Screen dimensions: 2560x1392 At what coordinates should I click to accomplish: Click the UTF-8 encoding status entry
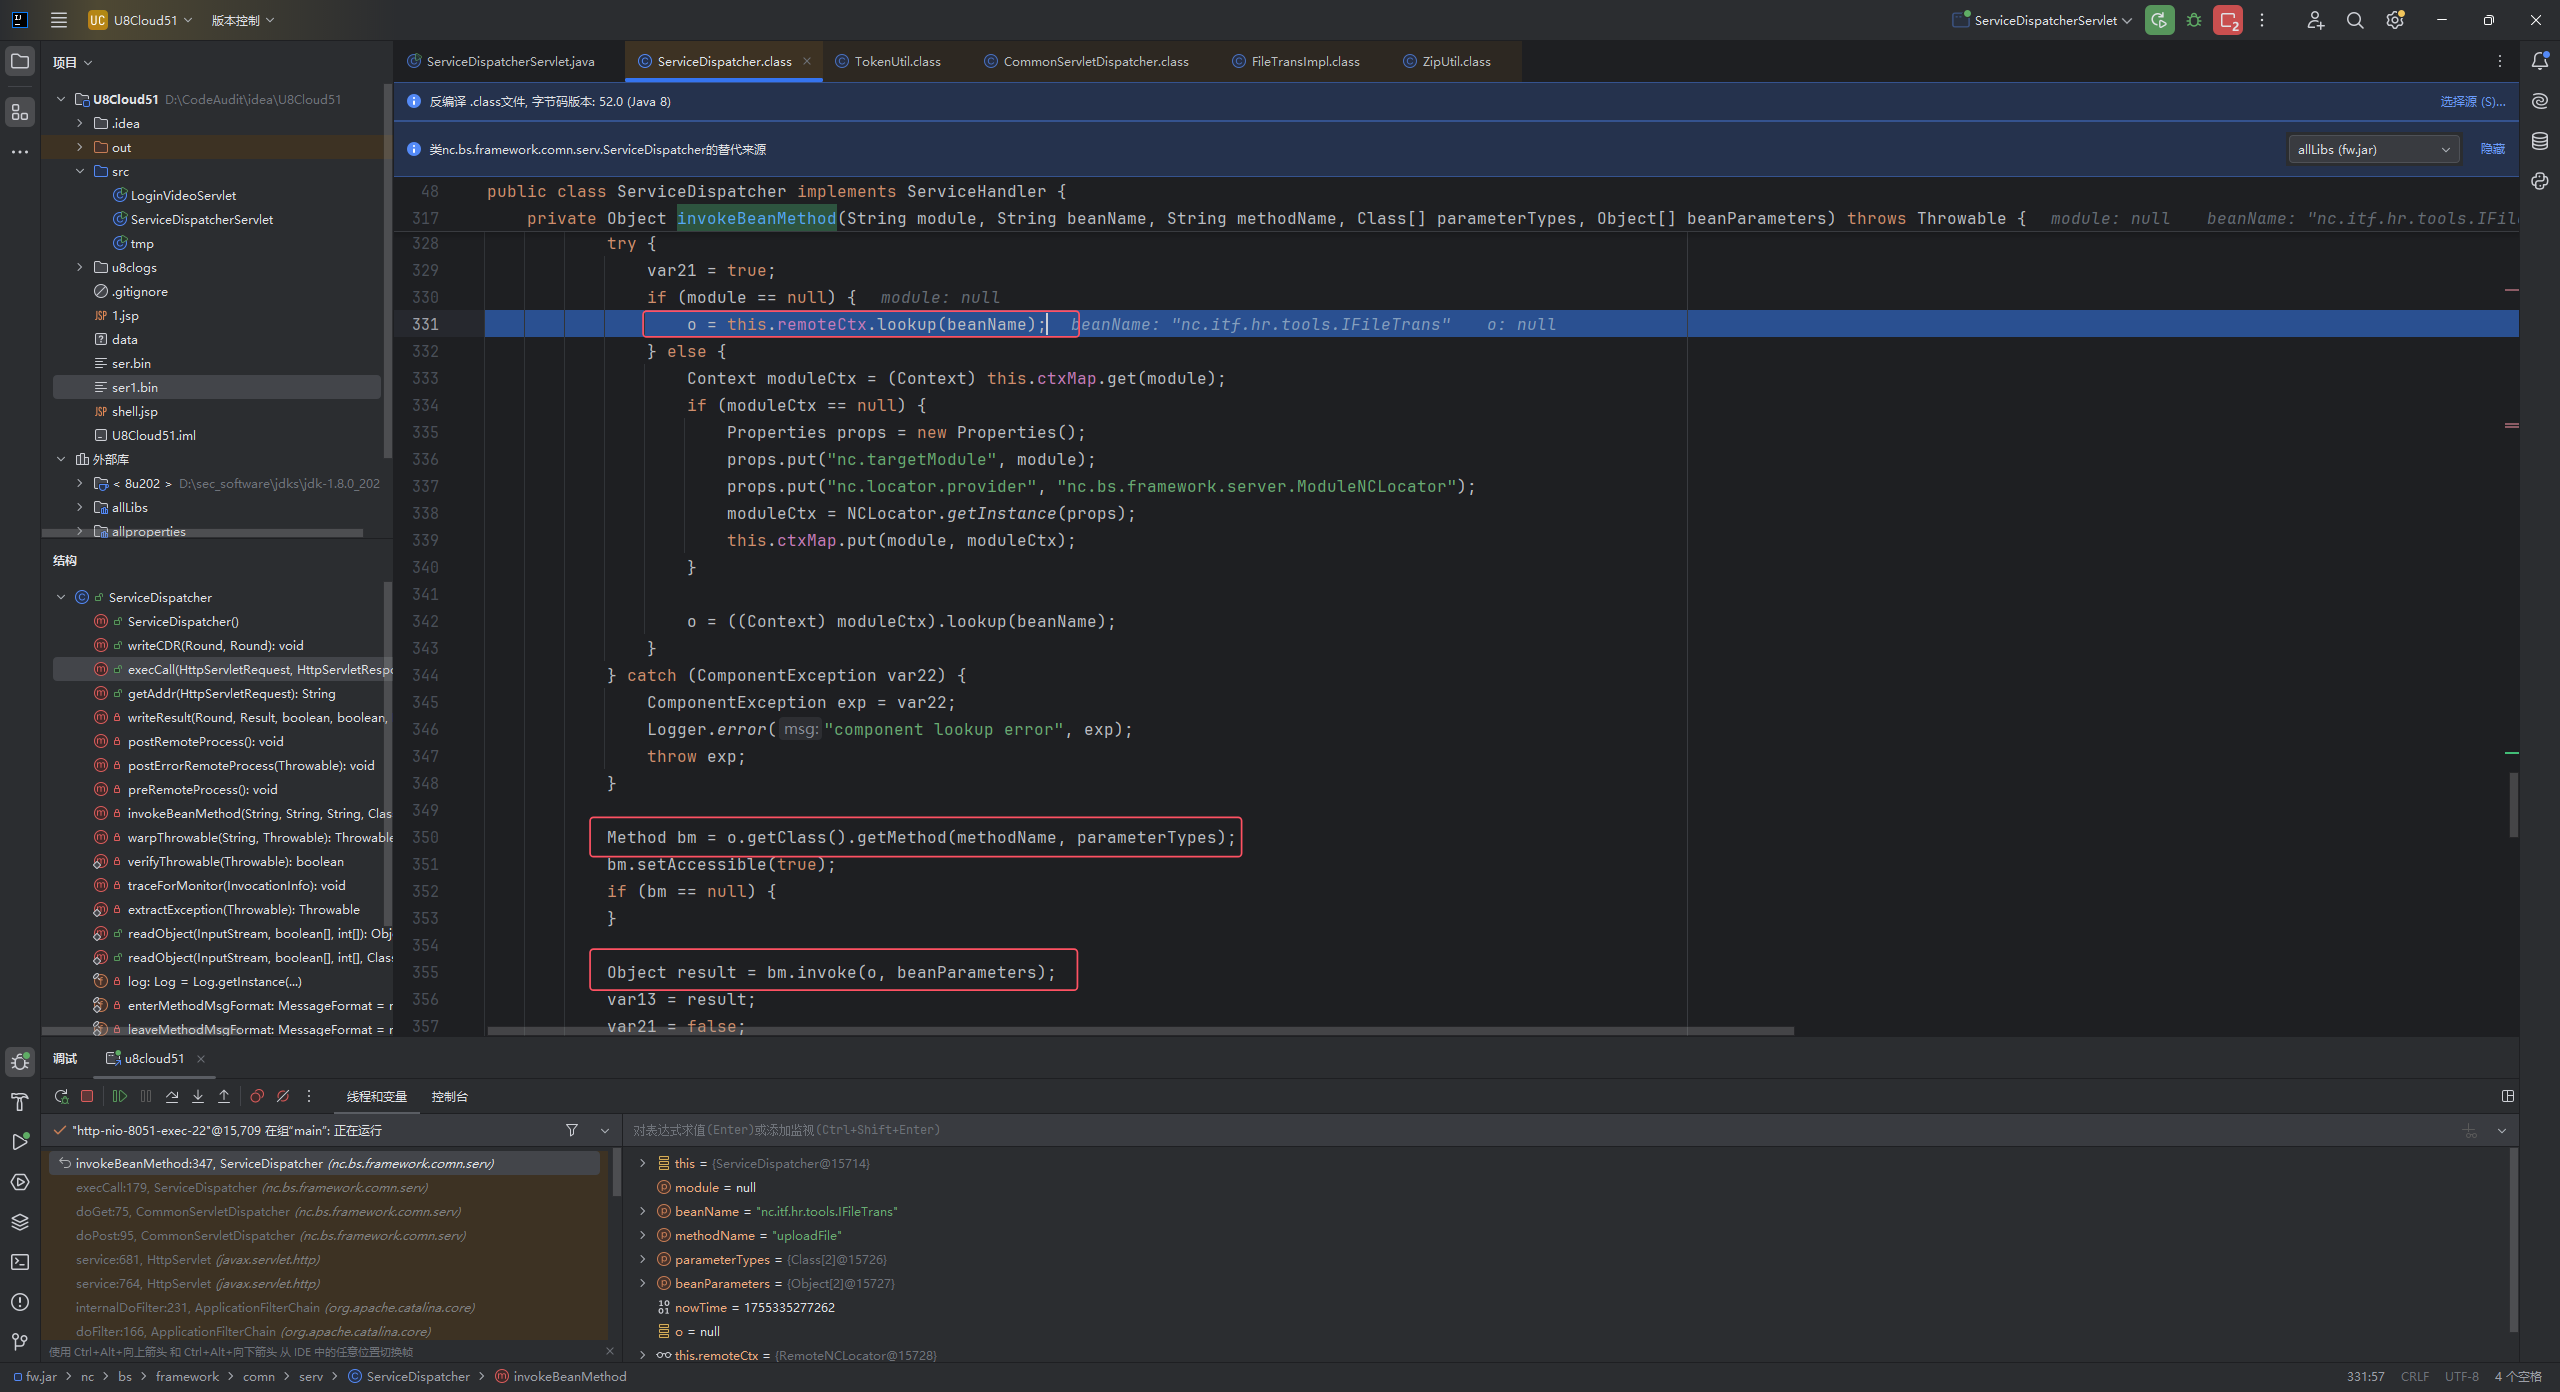coord(2461,1377)
